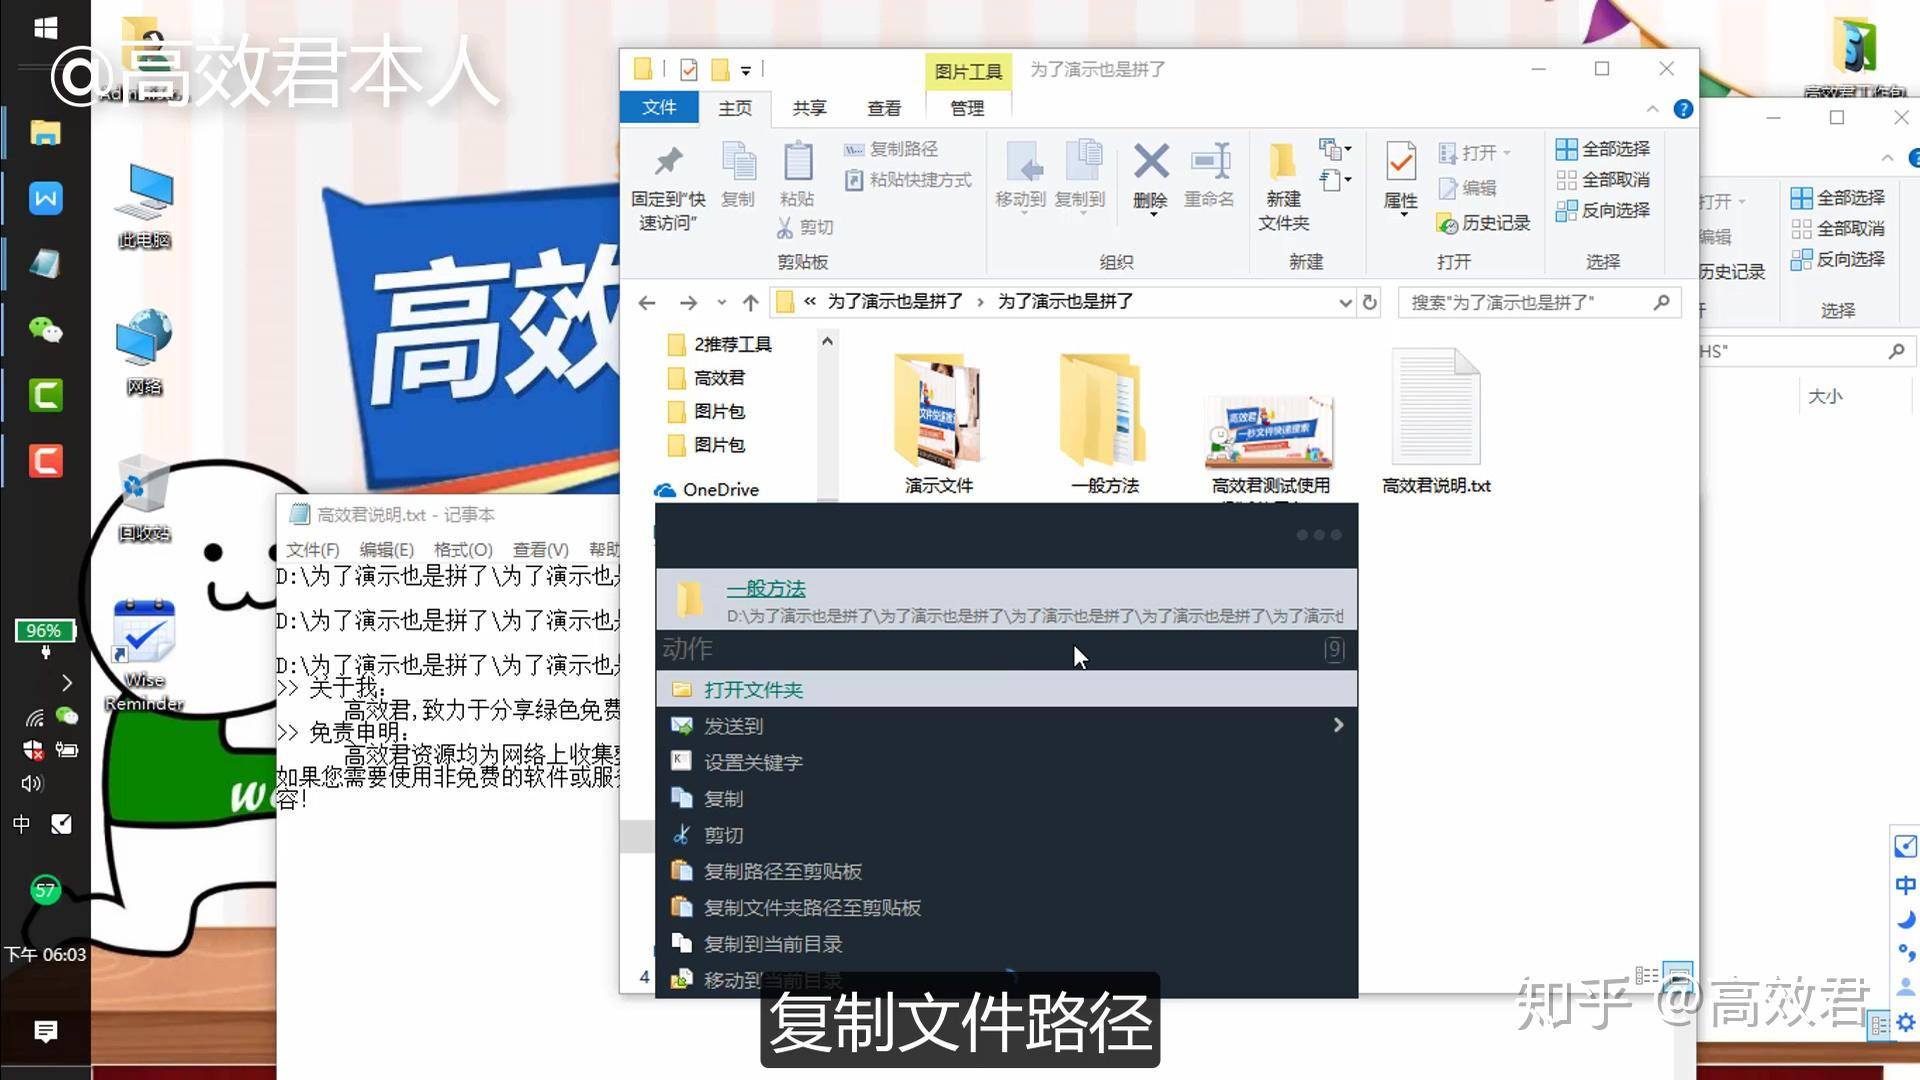Open the quick access toolbar dropdown

point(745,70)
